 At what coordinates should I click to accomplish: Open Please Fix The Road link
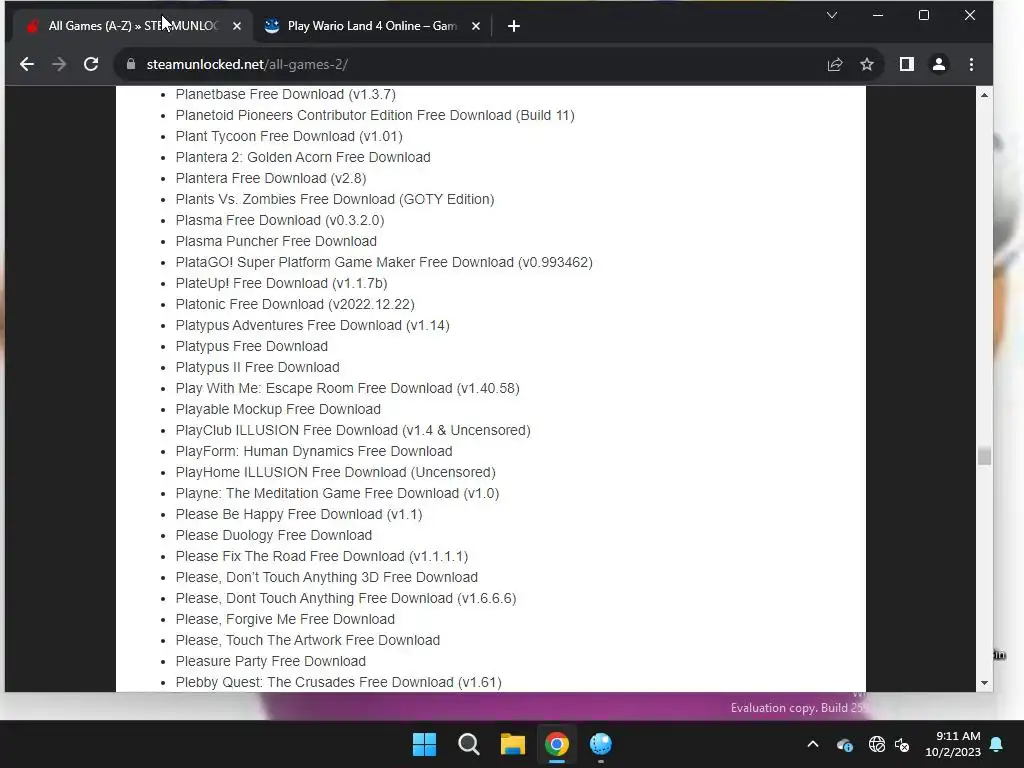(x=321, y=556)
